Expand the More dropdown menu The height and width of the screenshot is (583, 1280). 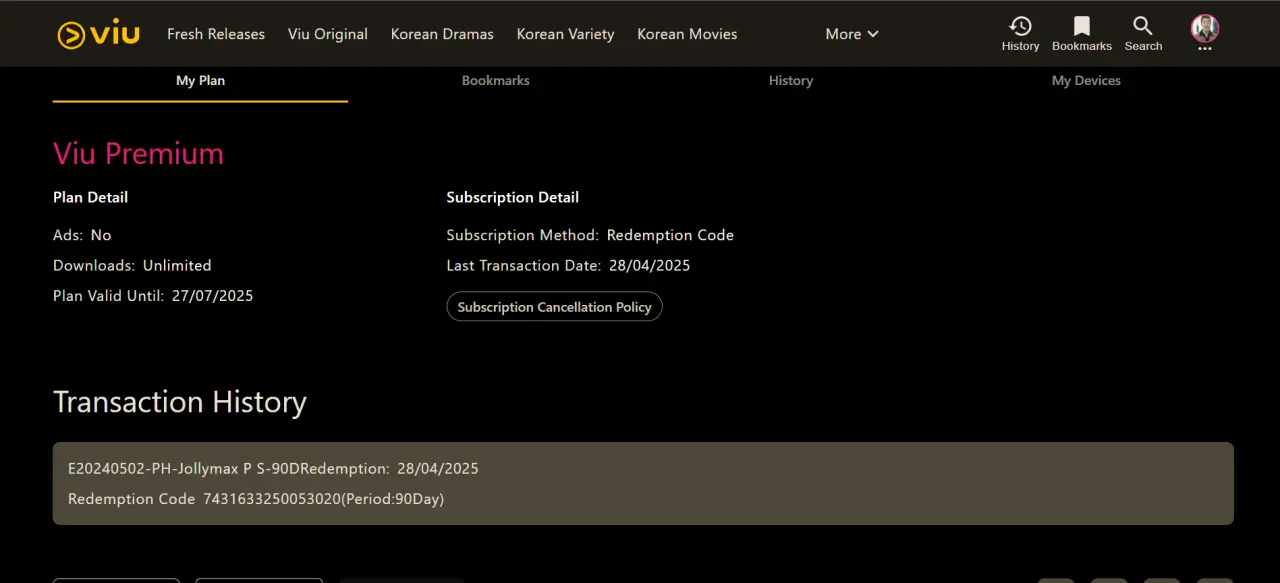[852, 34]
